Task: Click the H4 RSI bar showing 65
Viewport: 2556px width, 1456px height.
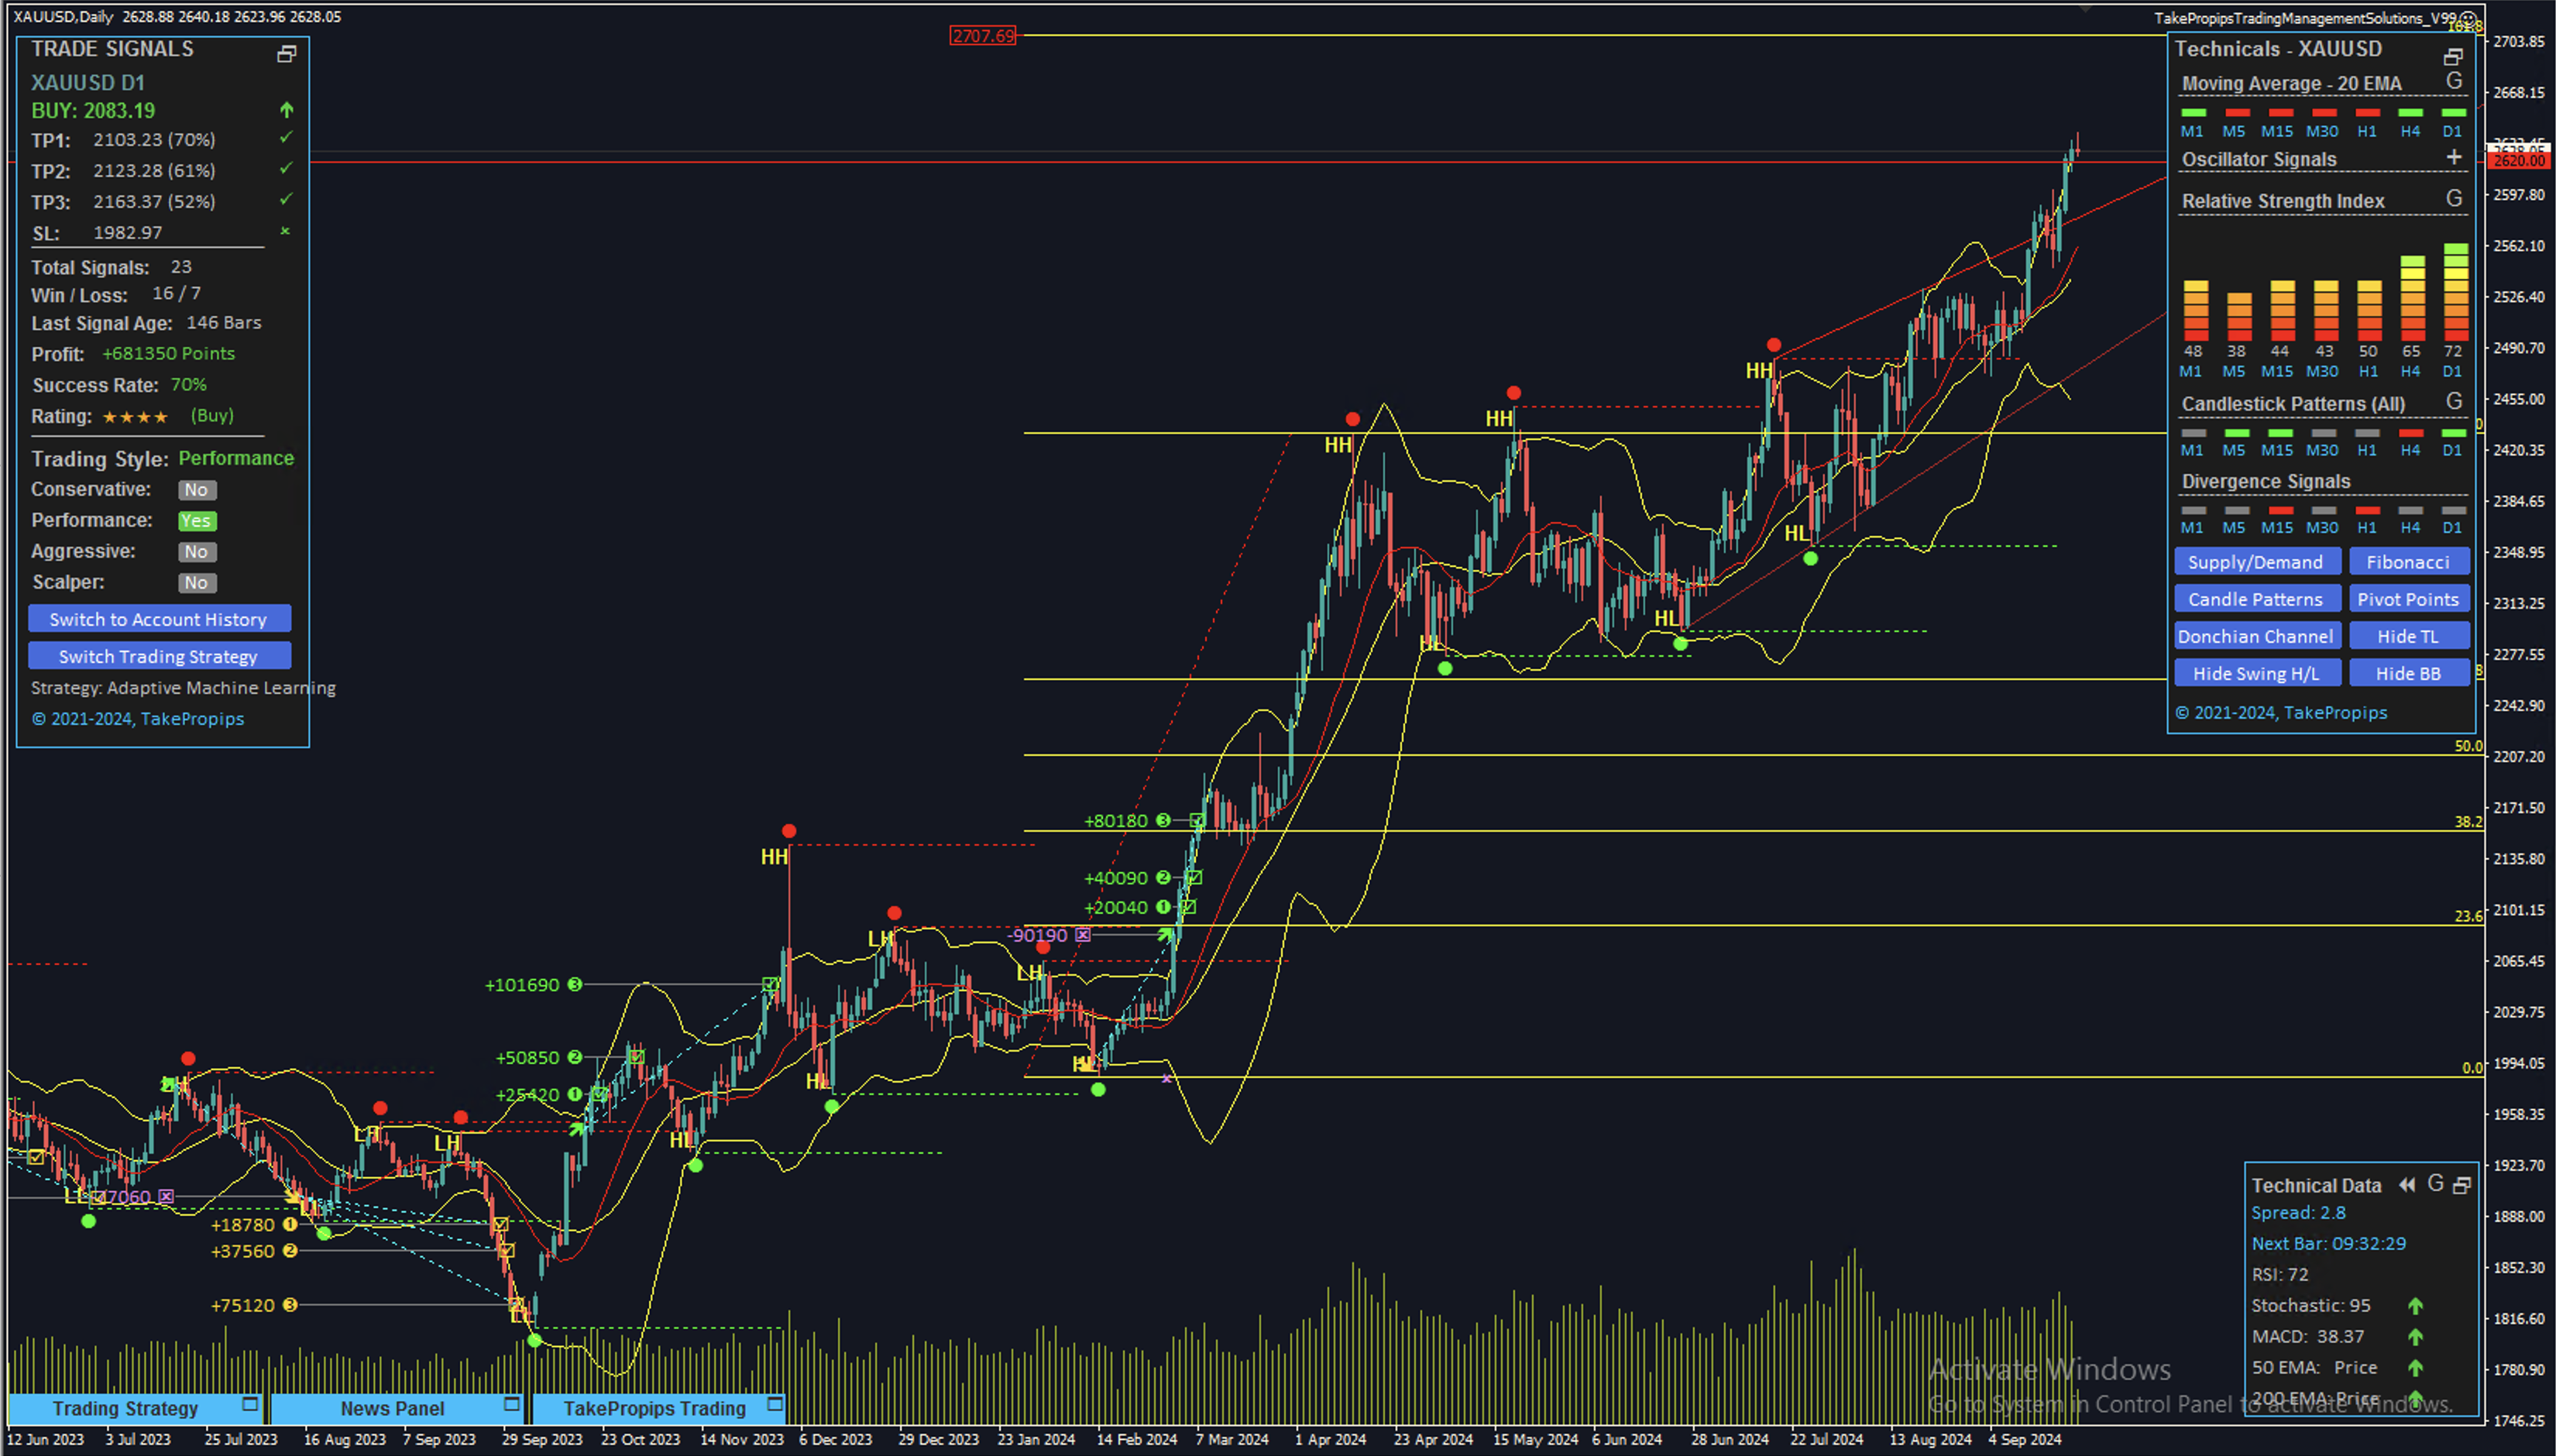Action: (2412, 298)
